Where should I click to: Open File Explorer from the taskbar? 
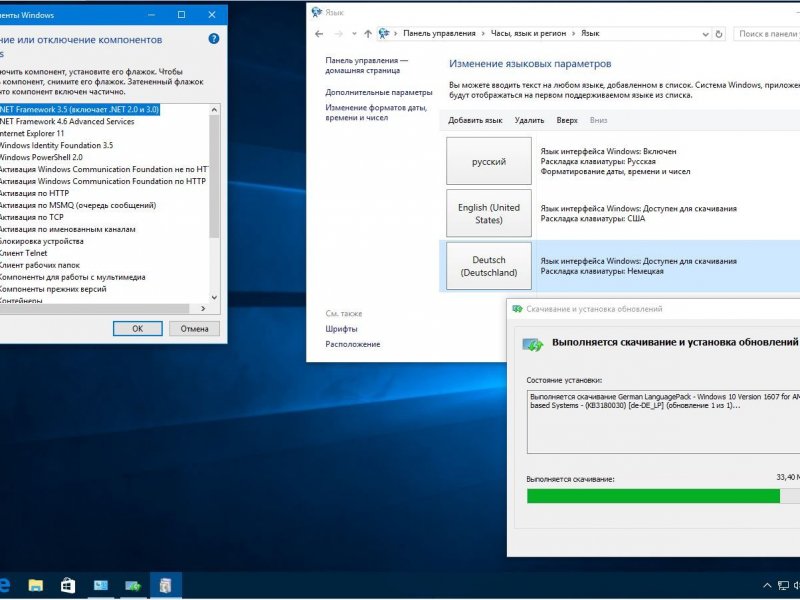(36, 585)
